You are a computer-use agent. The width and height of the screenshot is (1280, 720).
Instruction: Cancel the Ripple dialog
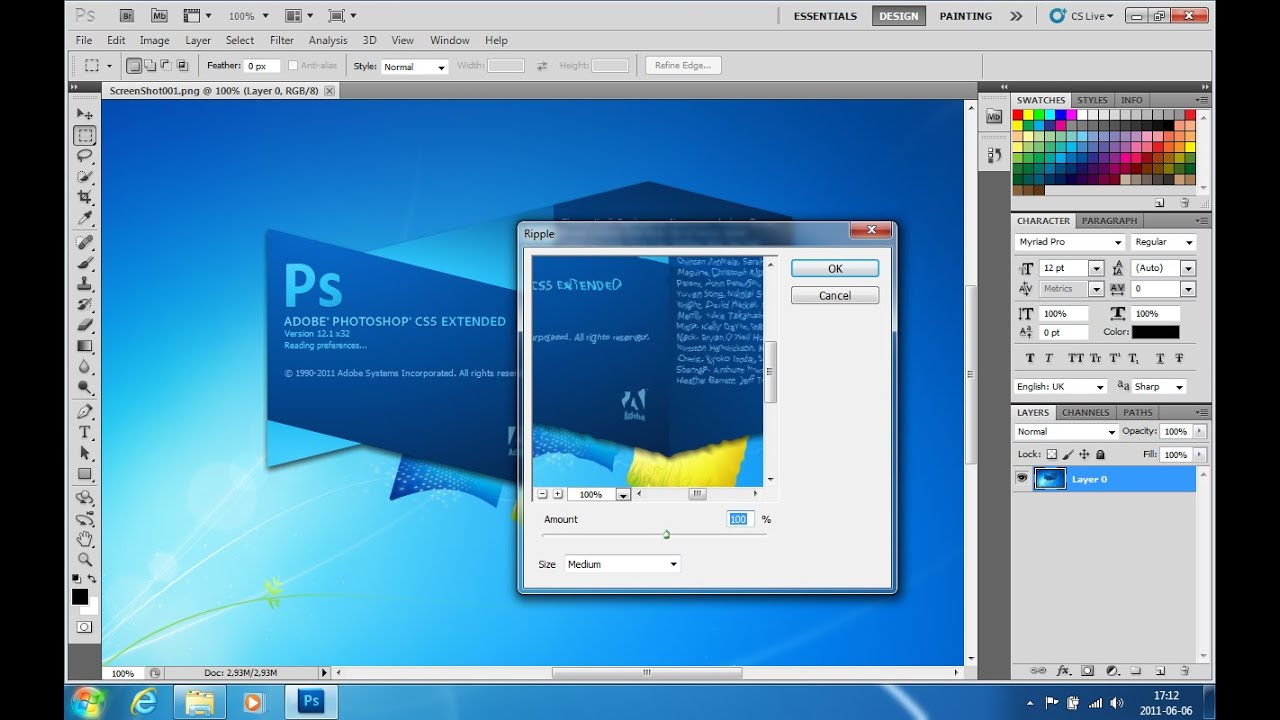835,295
